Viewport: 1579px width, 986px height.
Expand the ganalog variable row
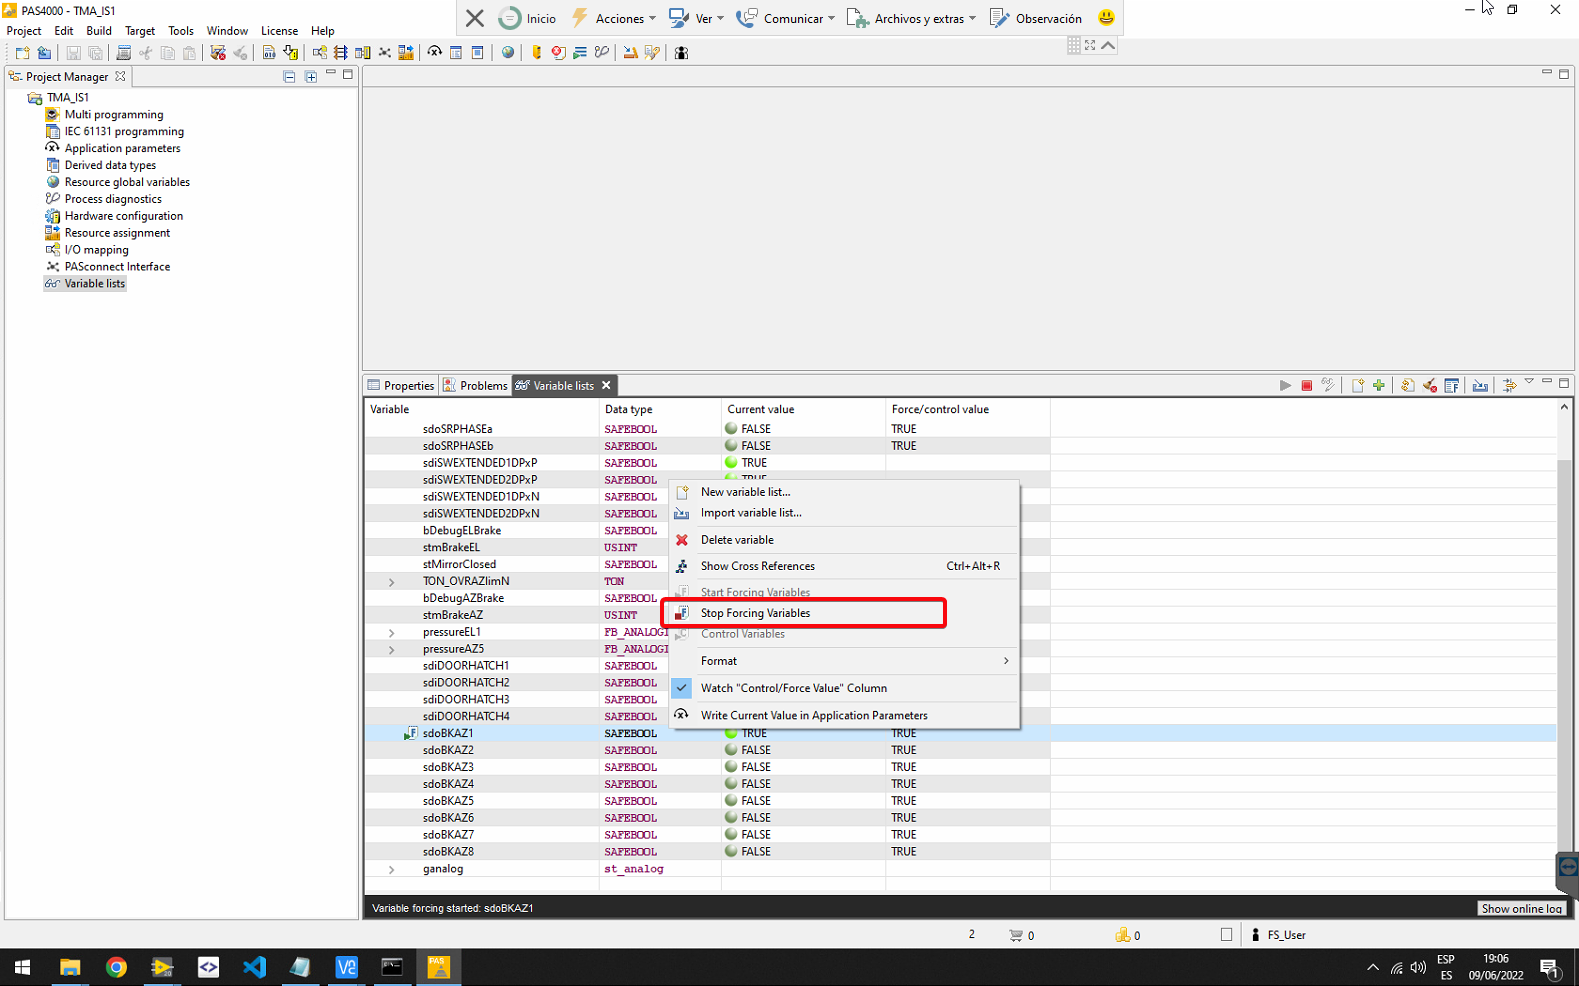(391, 869)
